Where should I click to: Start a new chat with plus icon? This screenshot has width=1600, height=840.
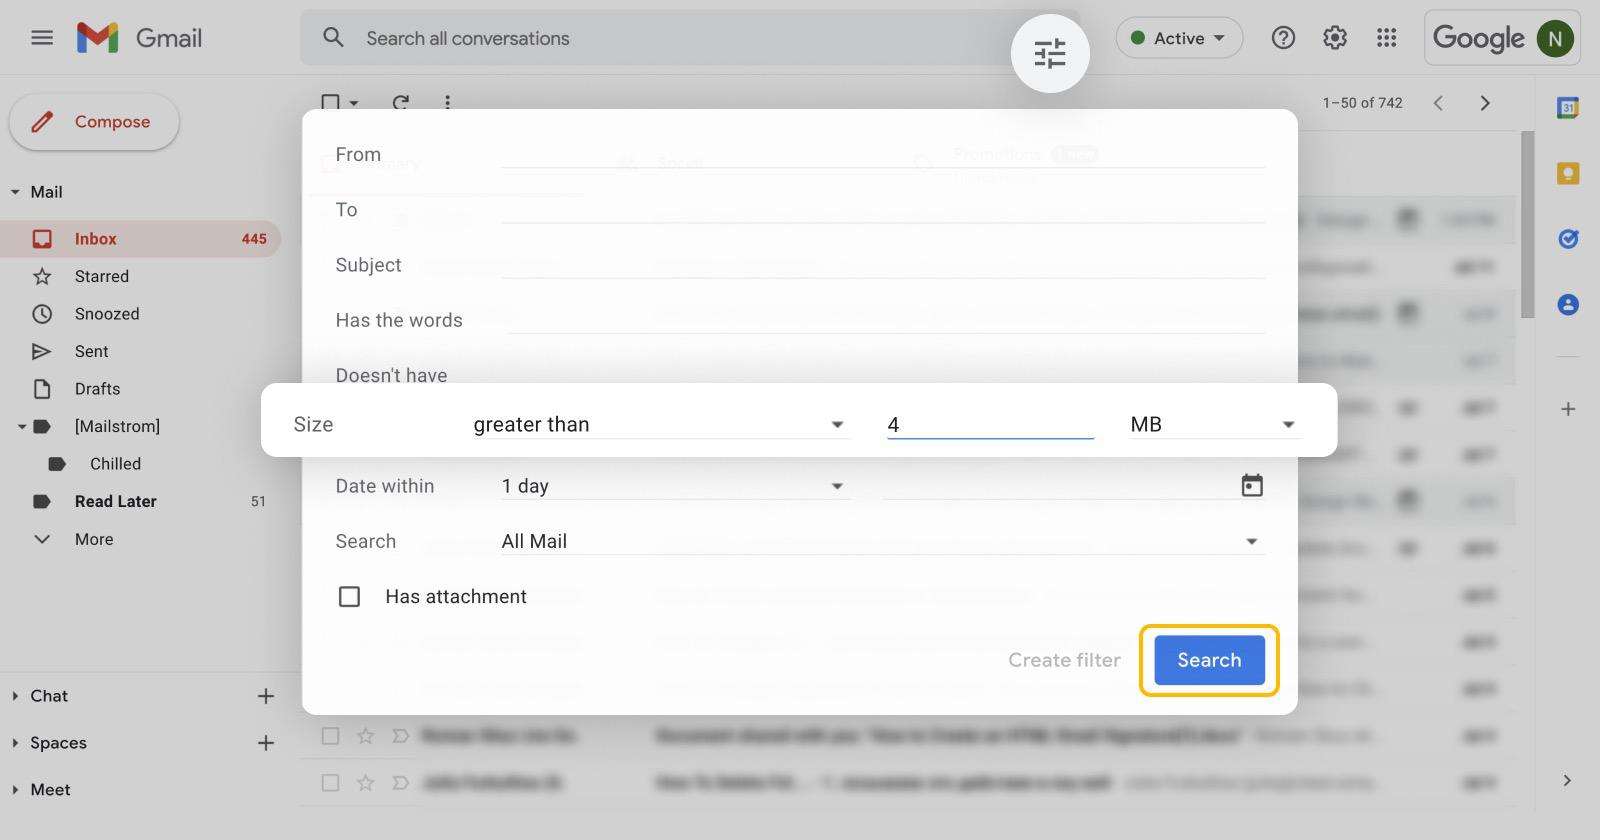coord(265,696)
